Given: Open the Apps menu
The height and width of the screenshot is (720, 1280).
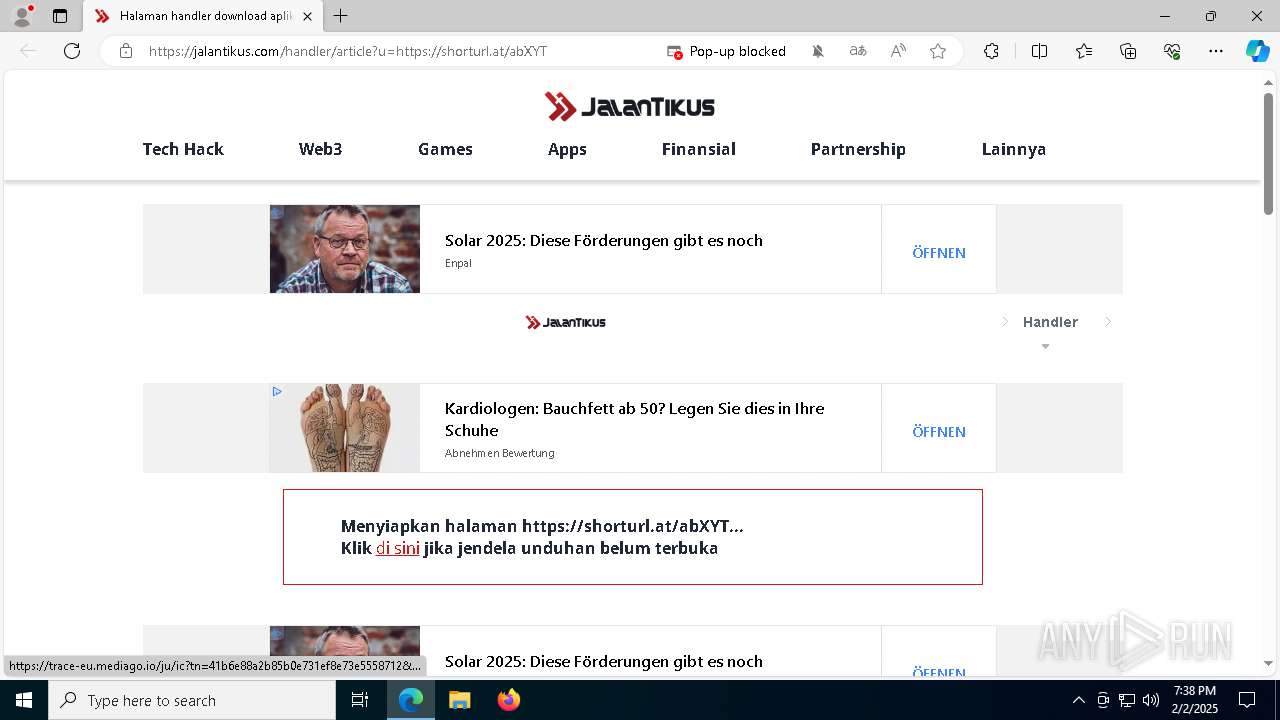Looking at the screenshot, I should coord(567,149).
